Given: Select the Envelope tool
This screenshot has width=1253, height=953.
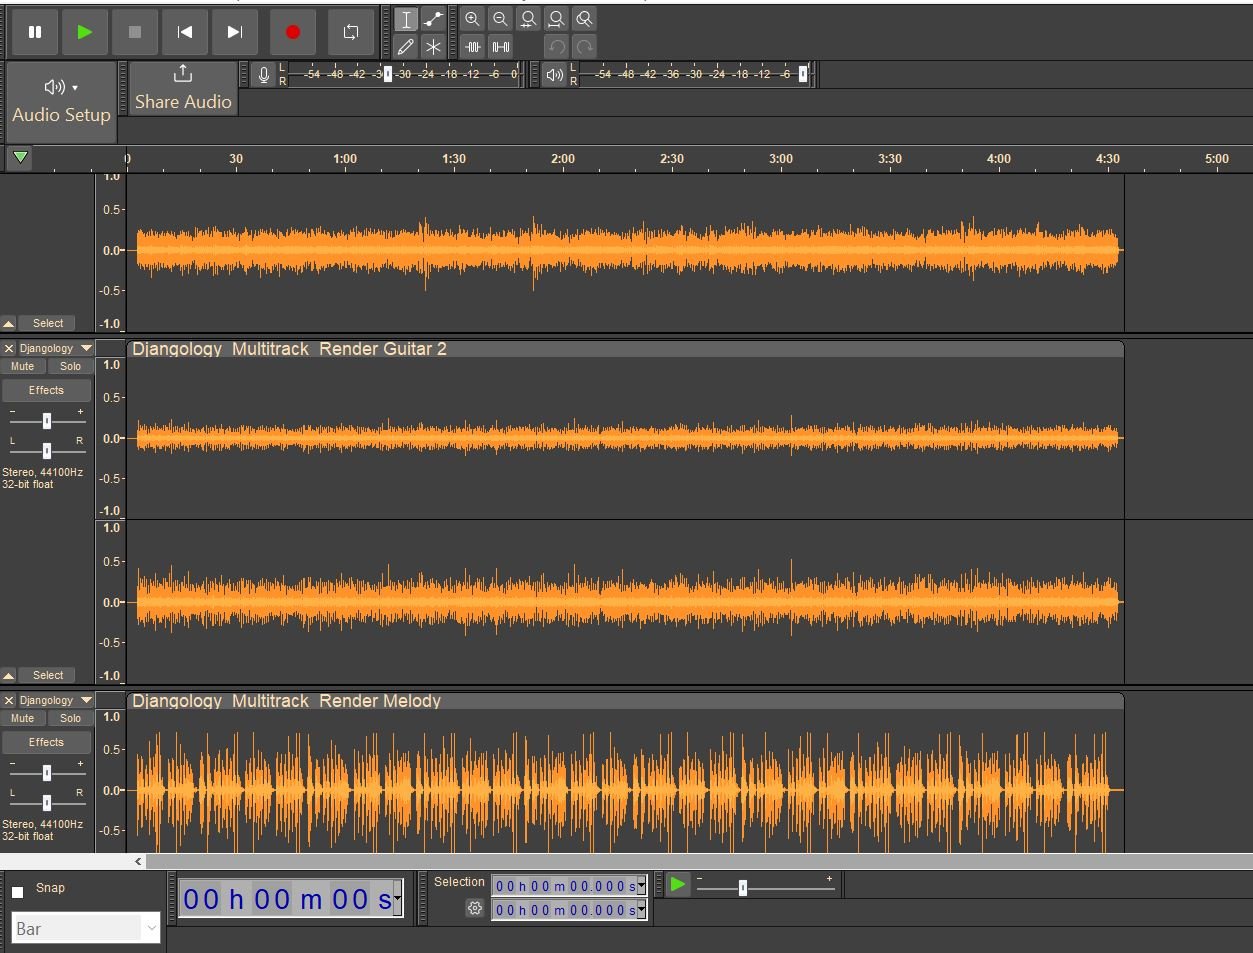Looking at the screenshot, I should [433, 19].
